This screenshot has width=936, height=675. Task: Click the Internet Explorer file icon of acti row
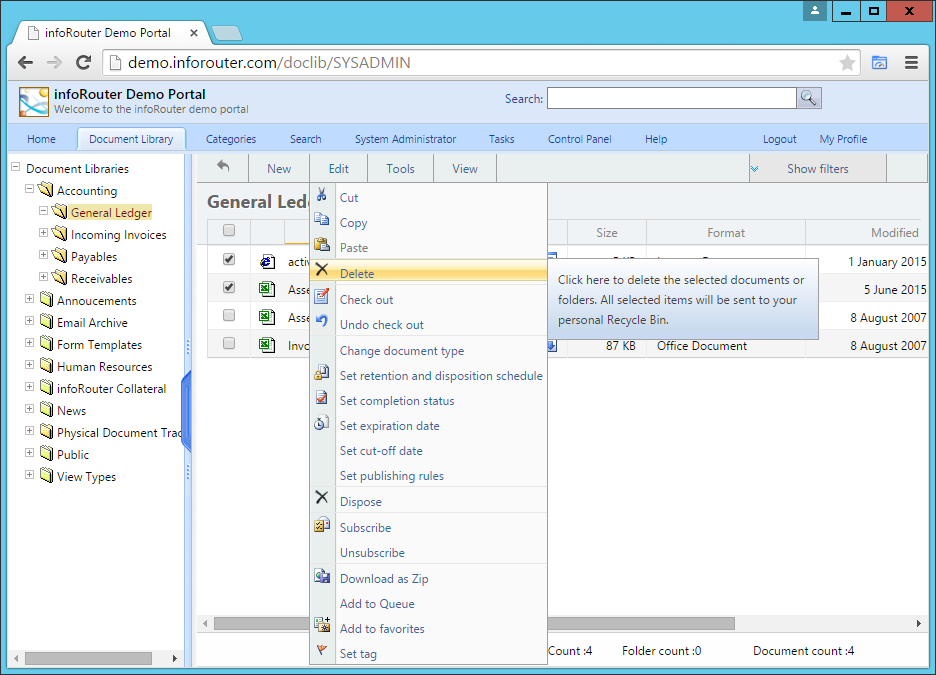(267, 261)
